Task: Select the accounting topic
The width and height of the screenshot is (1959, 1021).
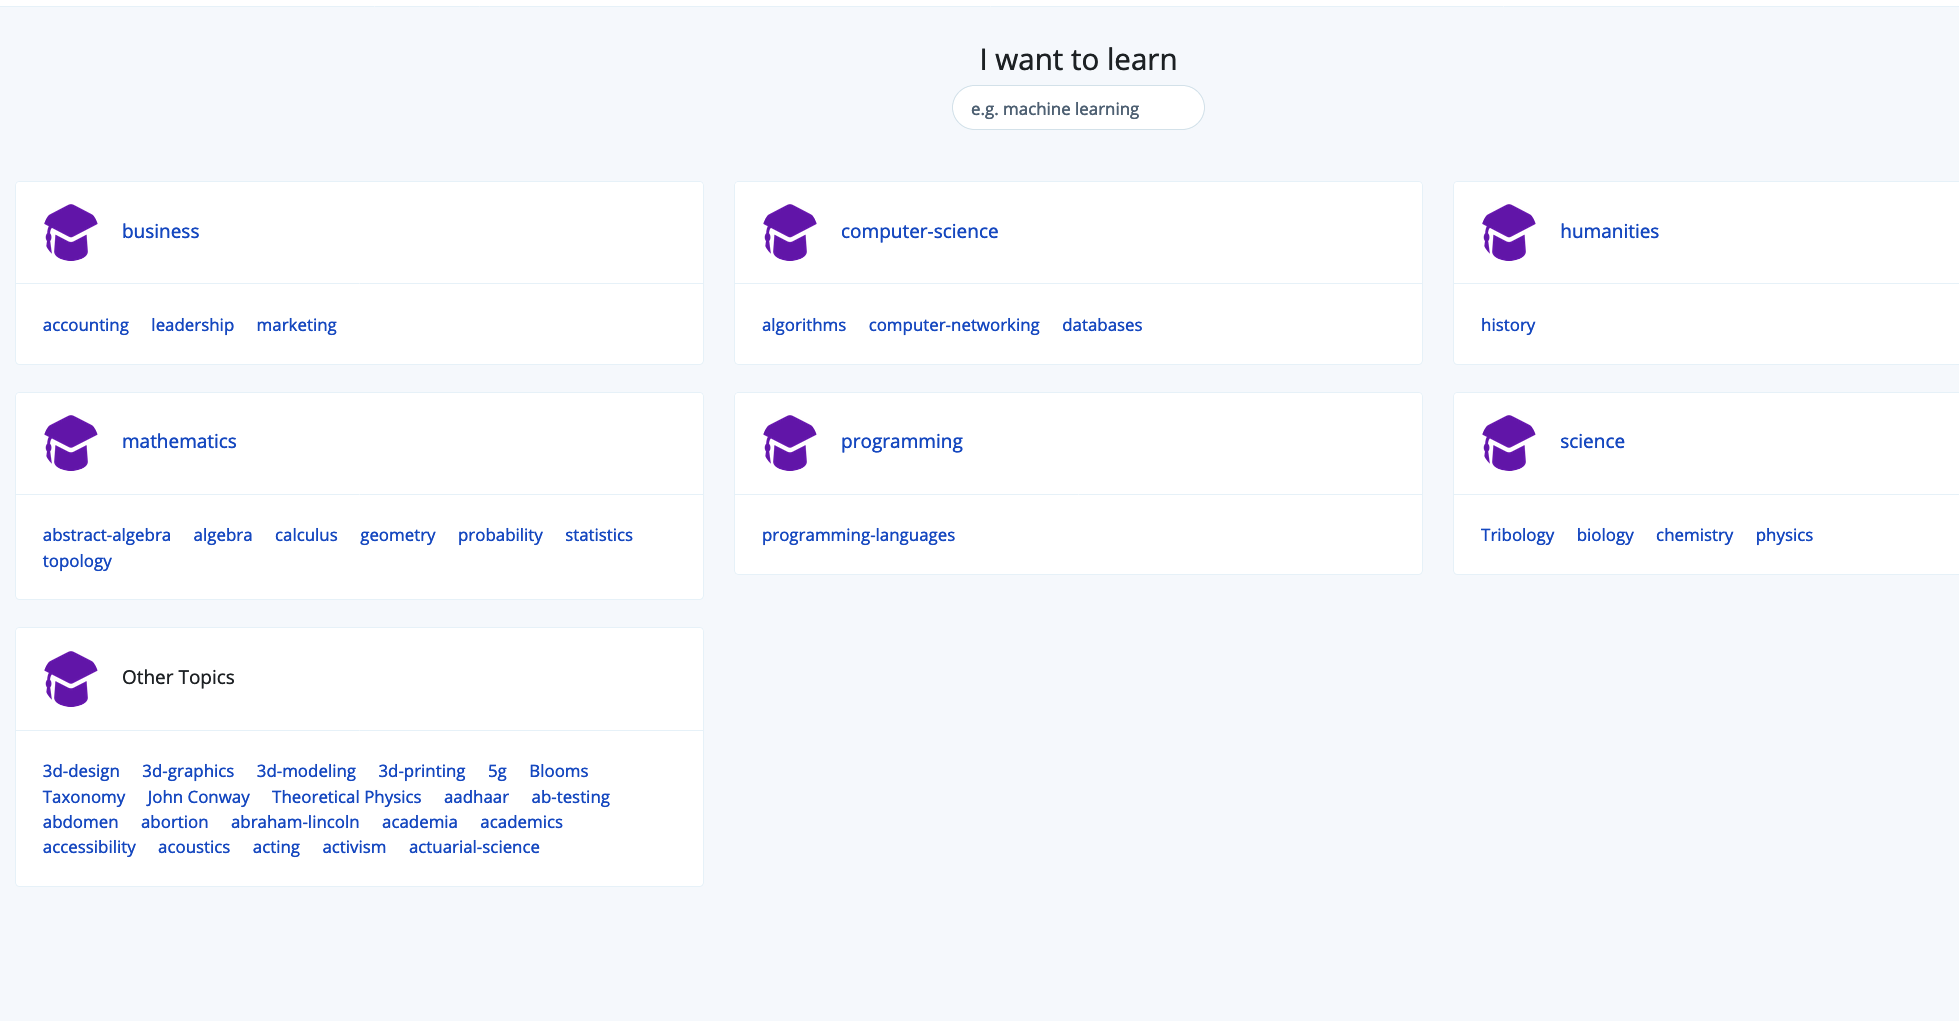Action: point(86,325)
